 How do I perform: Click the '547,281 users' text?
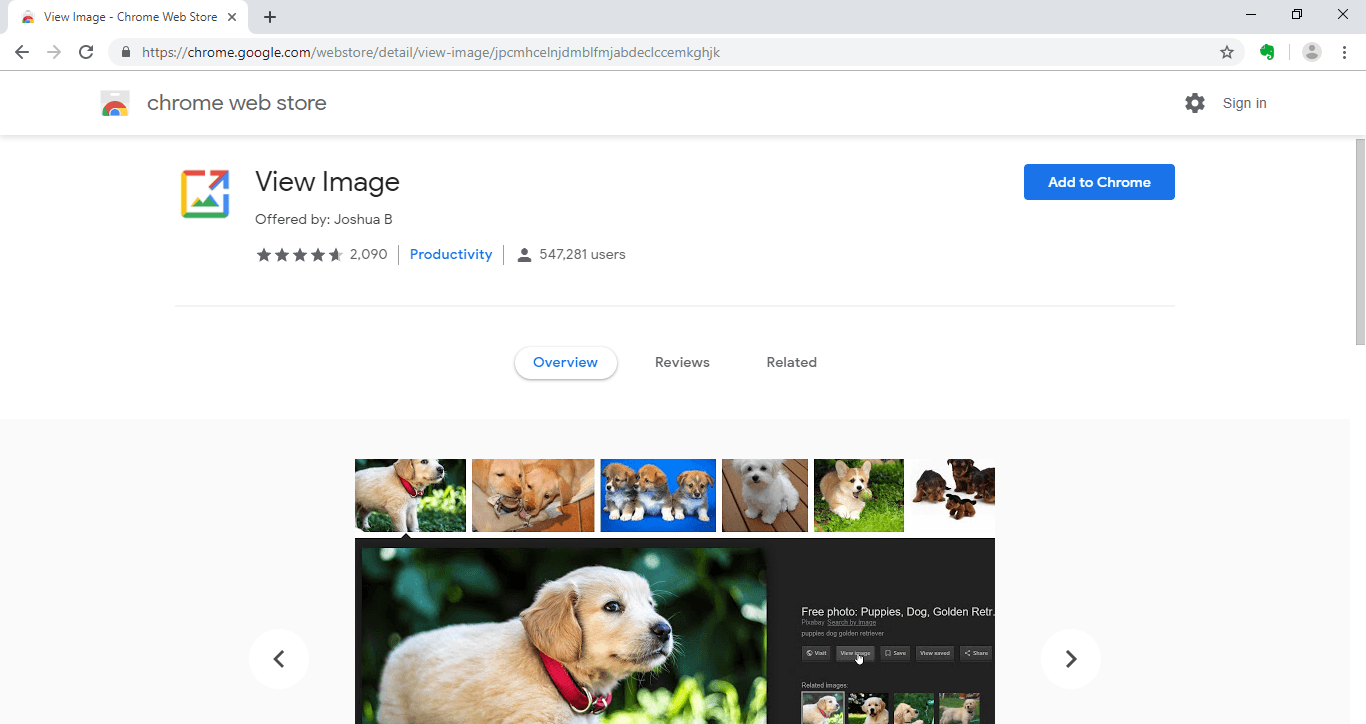pyautogui.click(x=582, y=255)
